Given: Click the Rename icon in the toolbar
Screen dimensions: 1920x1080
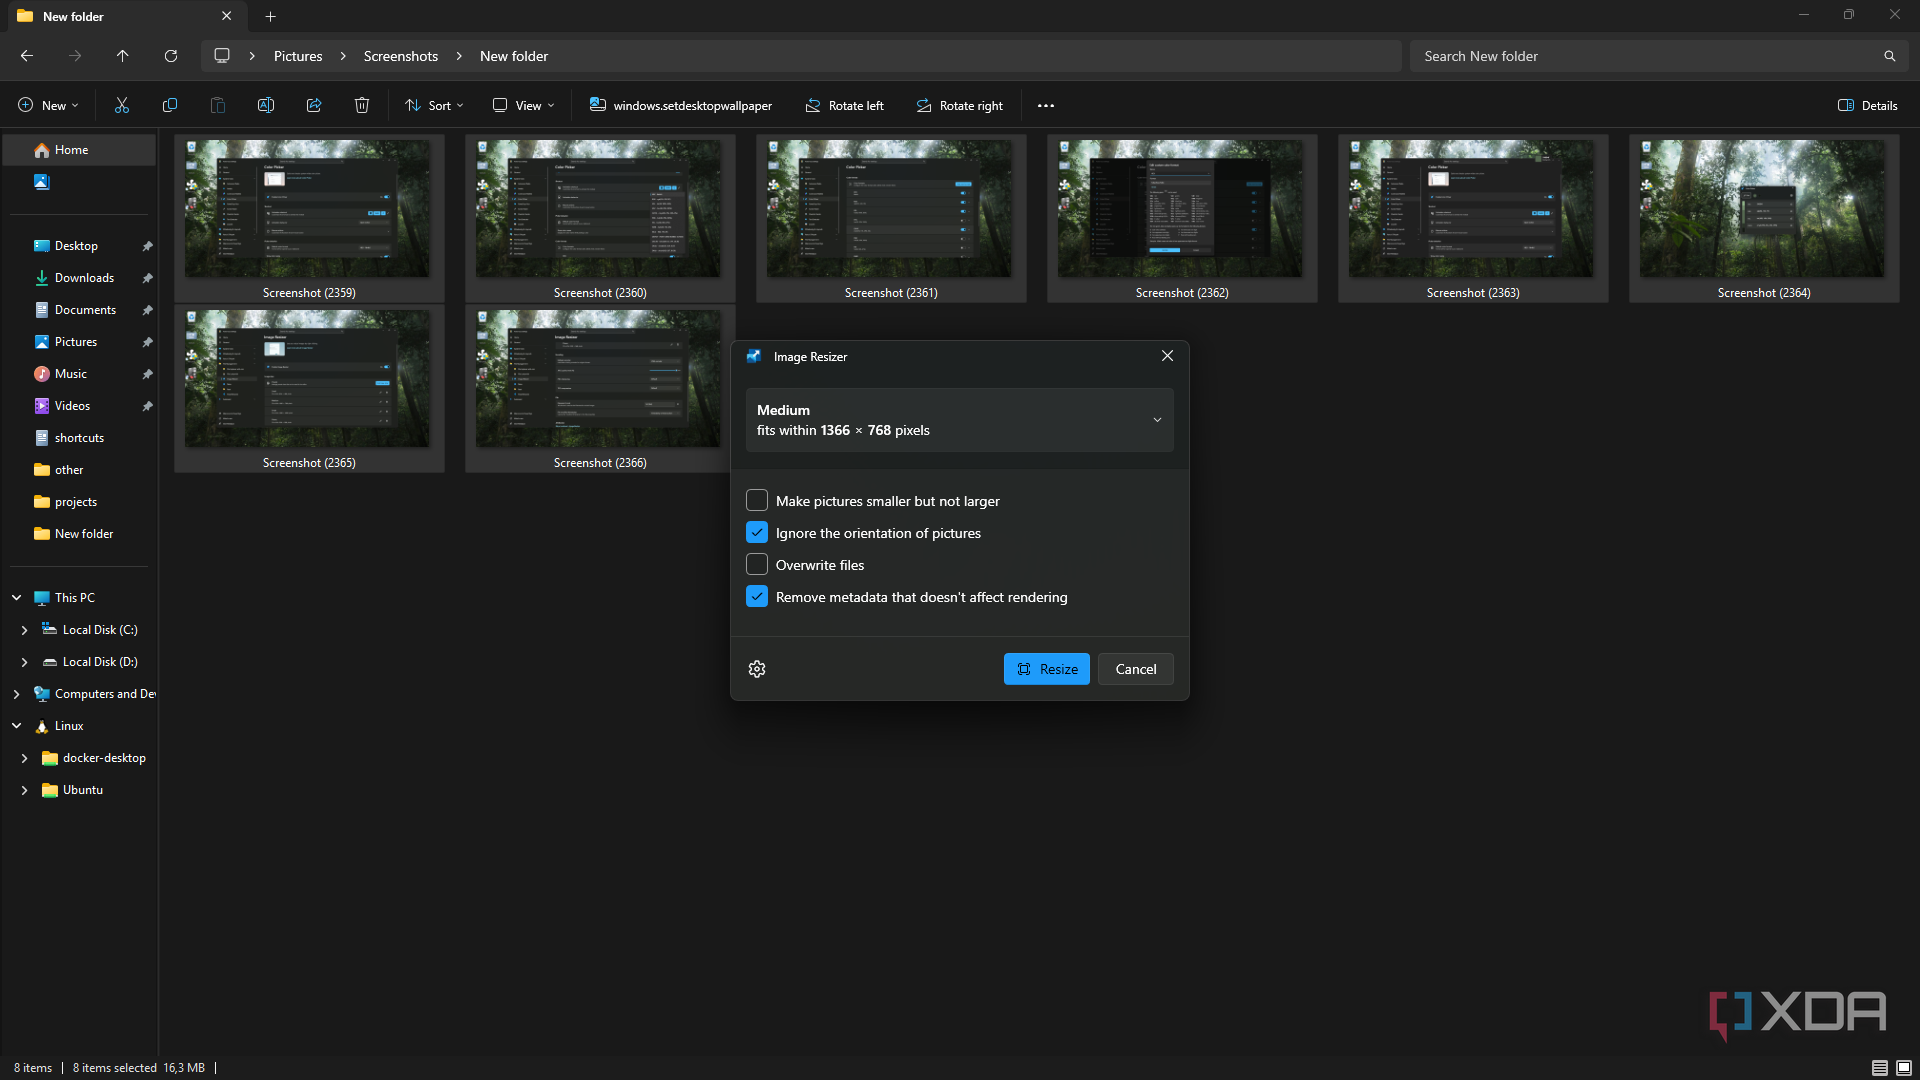Looking at the screenshot, I should (x=266, y=105).
